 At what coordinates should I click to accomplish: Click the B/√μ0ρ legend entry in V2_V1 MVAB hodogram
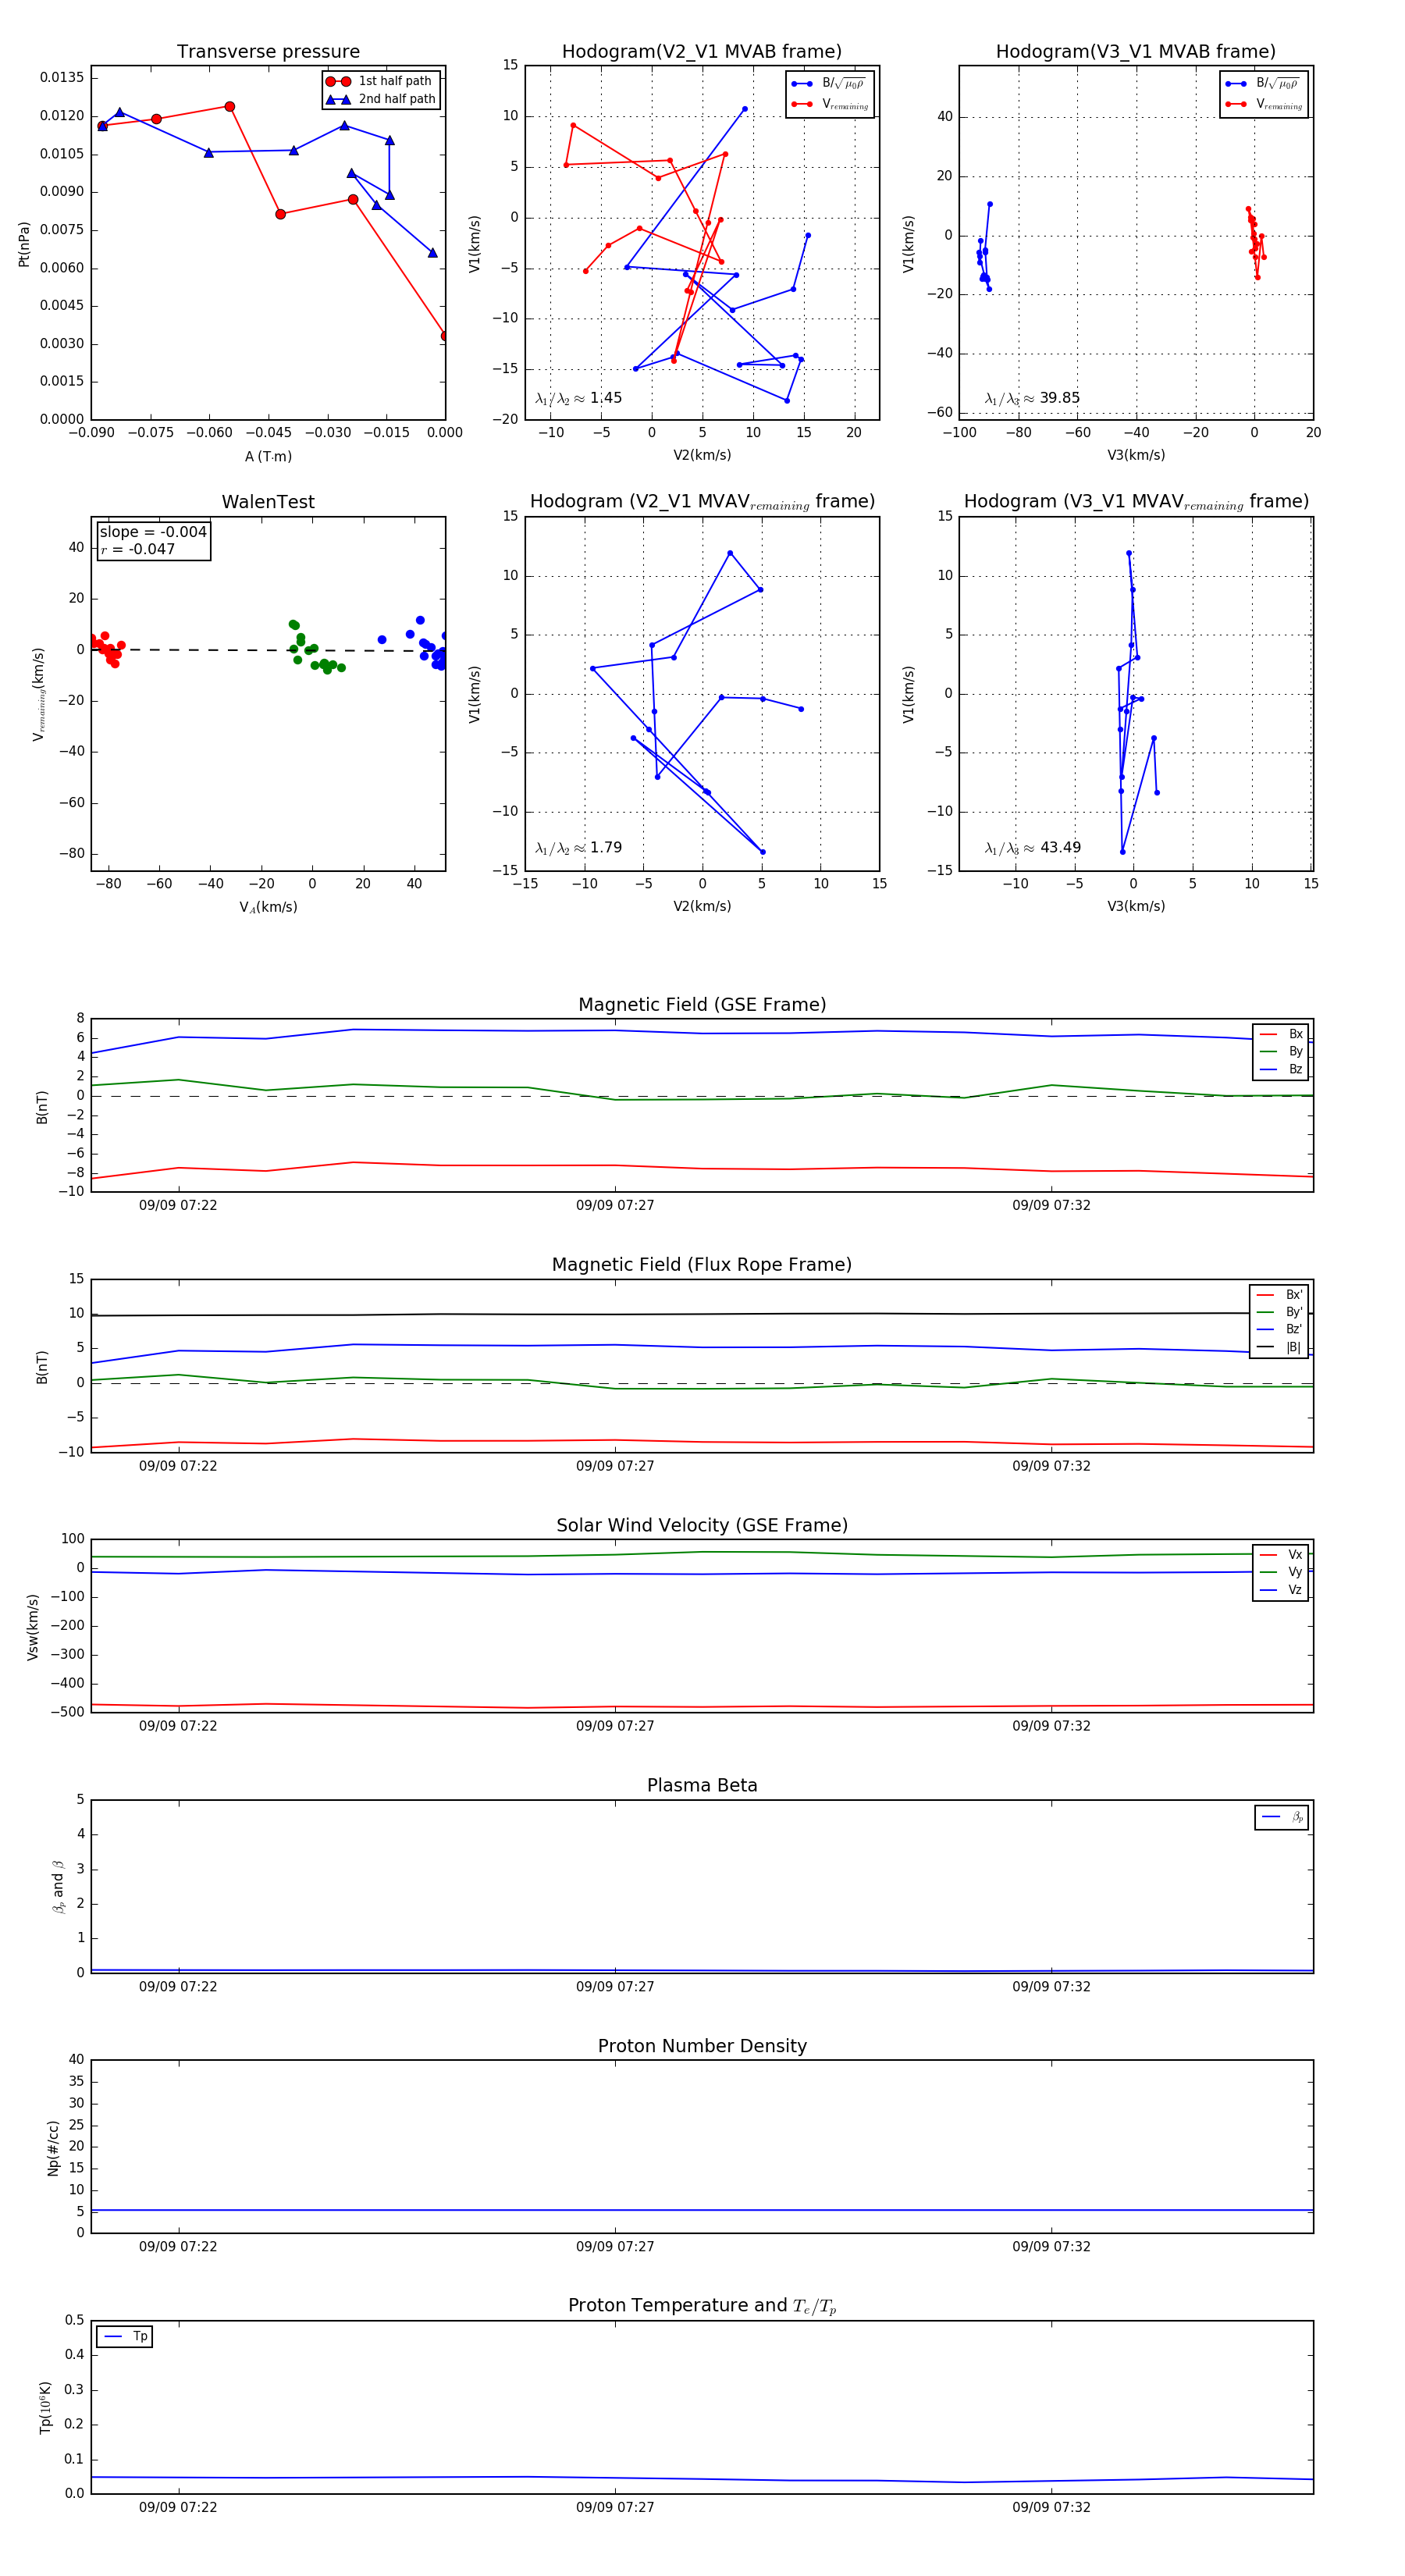pyautogui.click(x=829, y=83)
